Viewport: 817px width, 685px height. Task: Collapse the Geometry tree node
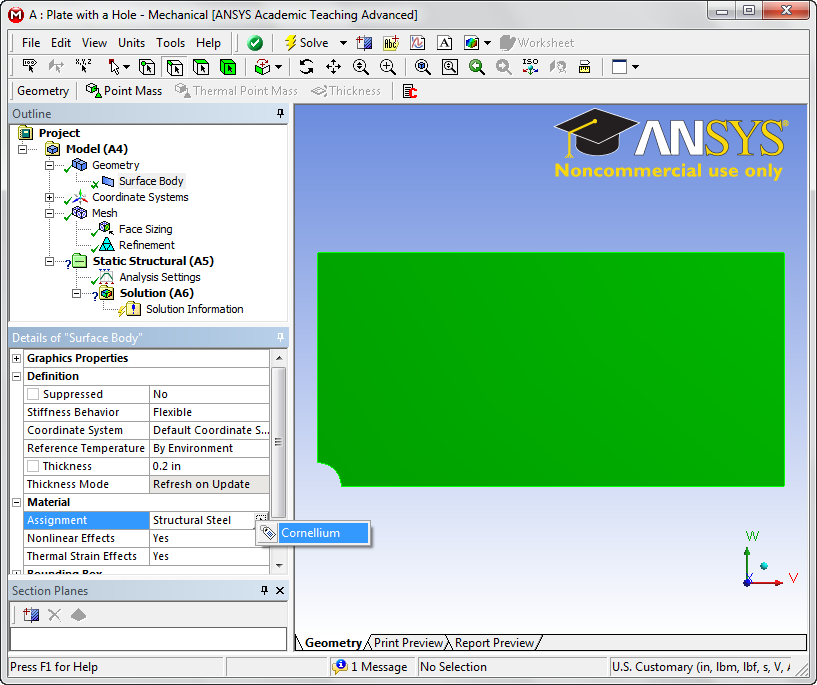tap(49, 165)
